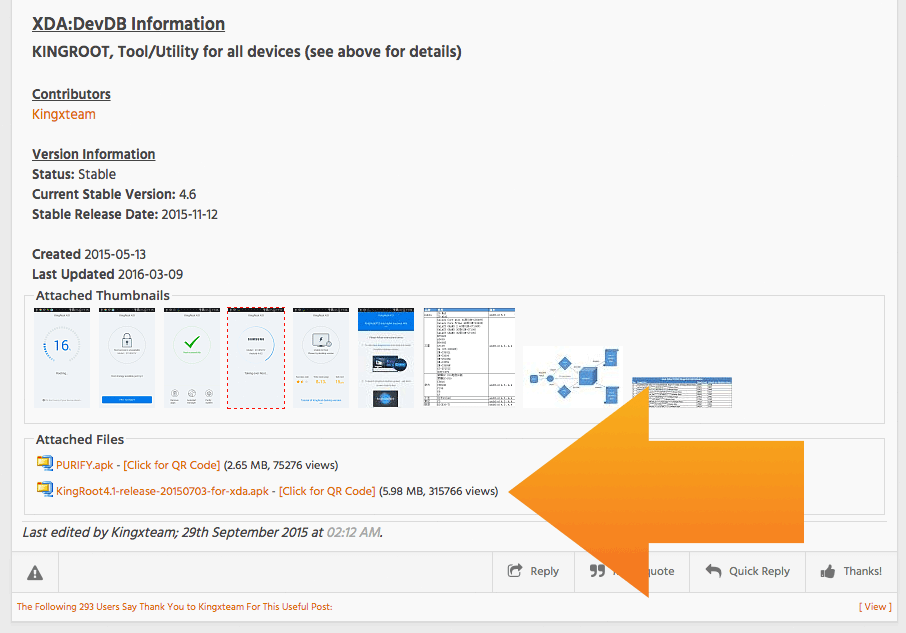Viewport: 906px width, 633px height.
Task: Click the Attached Files legend
Action: tap(80, 440)
